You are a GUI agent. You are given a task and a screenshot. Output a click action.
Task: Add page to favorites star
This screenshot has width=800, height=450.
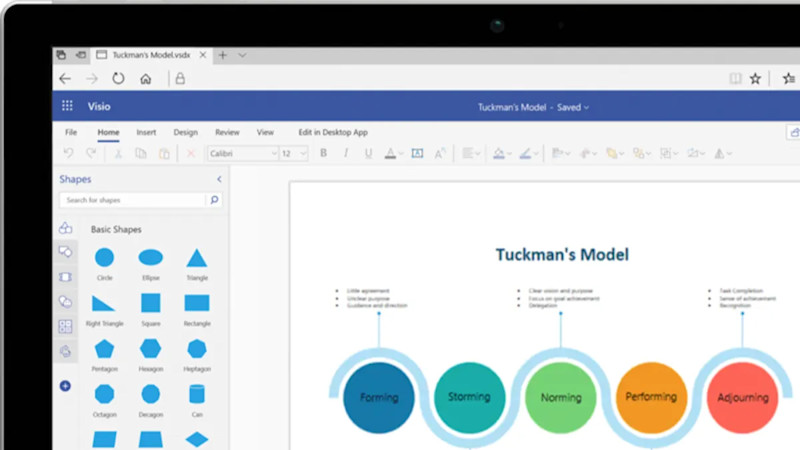coord(755,79)
